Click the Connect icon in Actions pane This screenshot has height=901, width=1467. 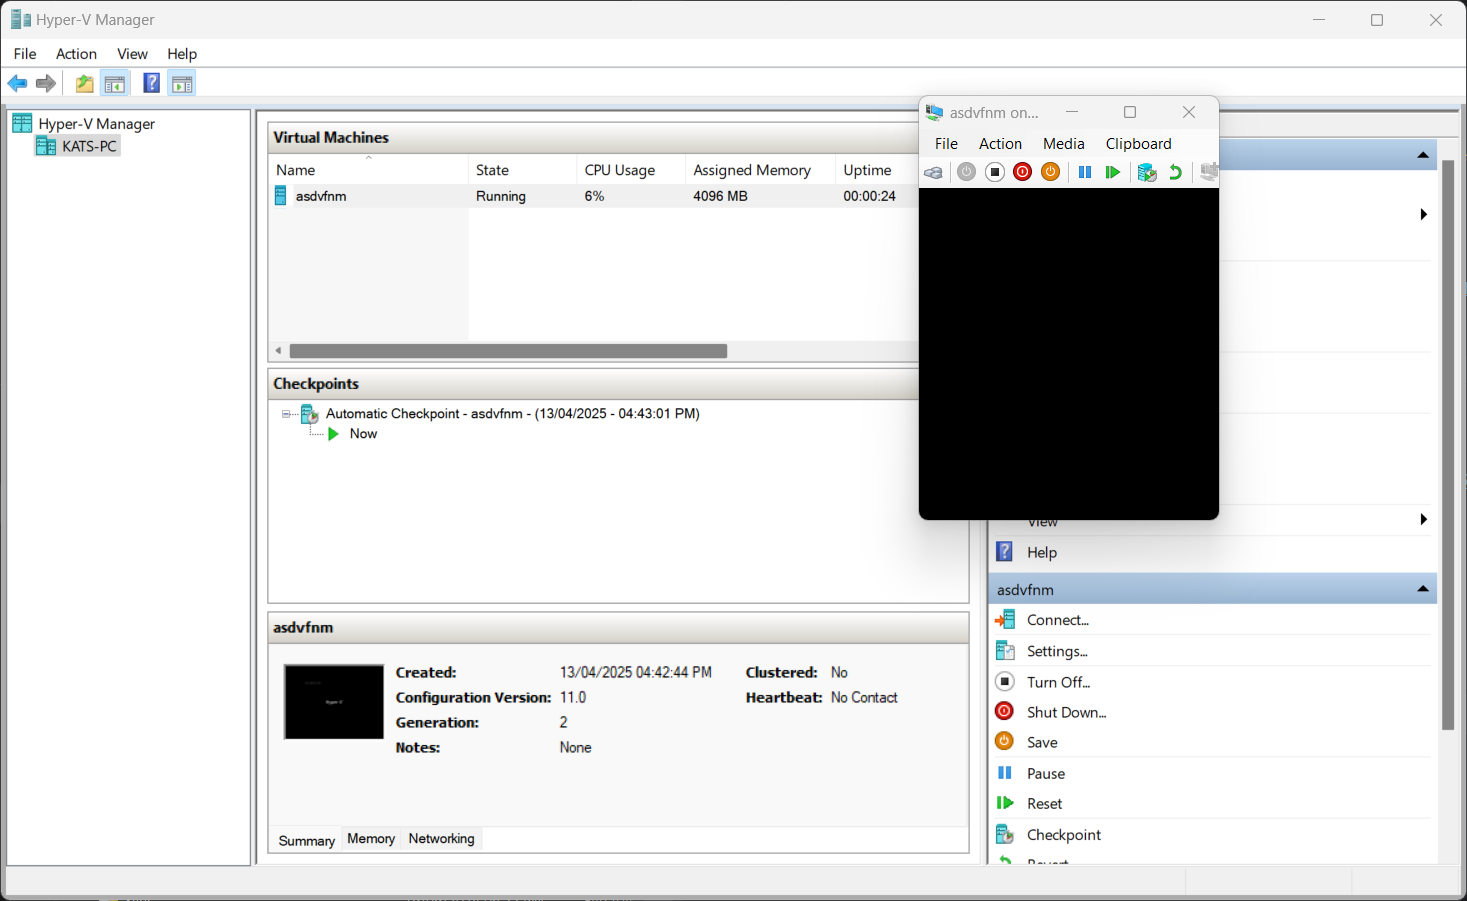point(1005,620)
